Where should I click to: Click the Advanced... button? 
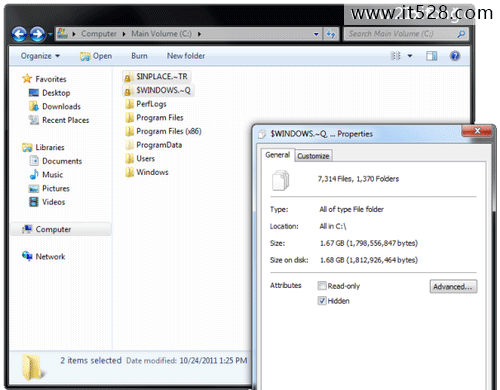(453, 286)
